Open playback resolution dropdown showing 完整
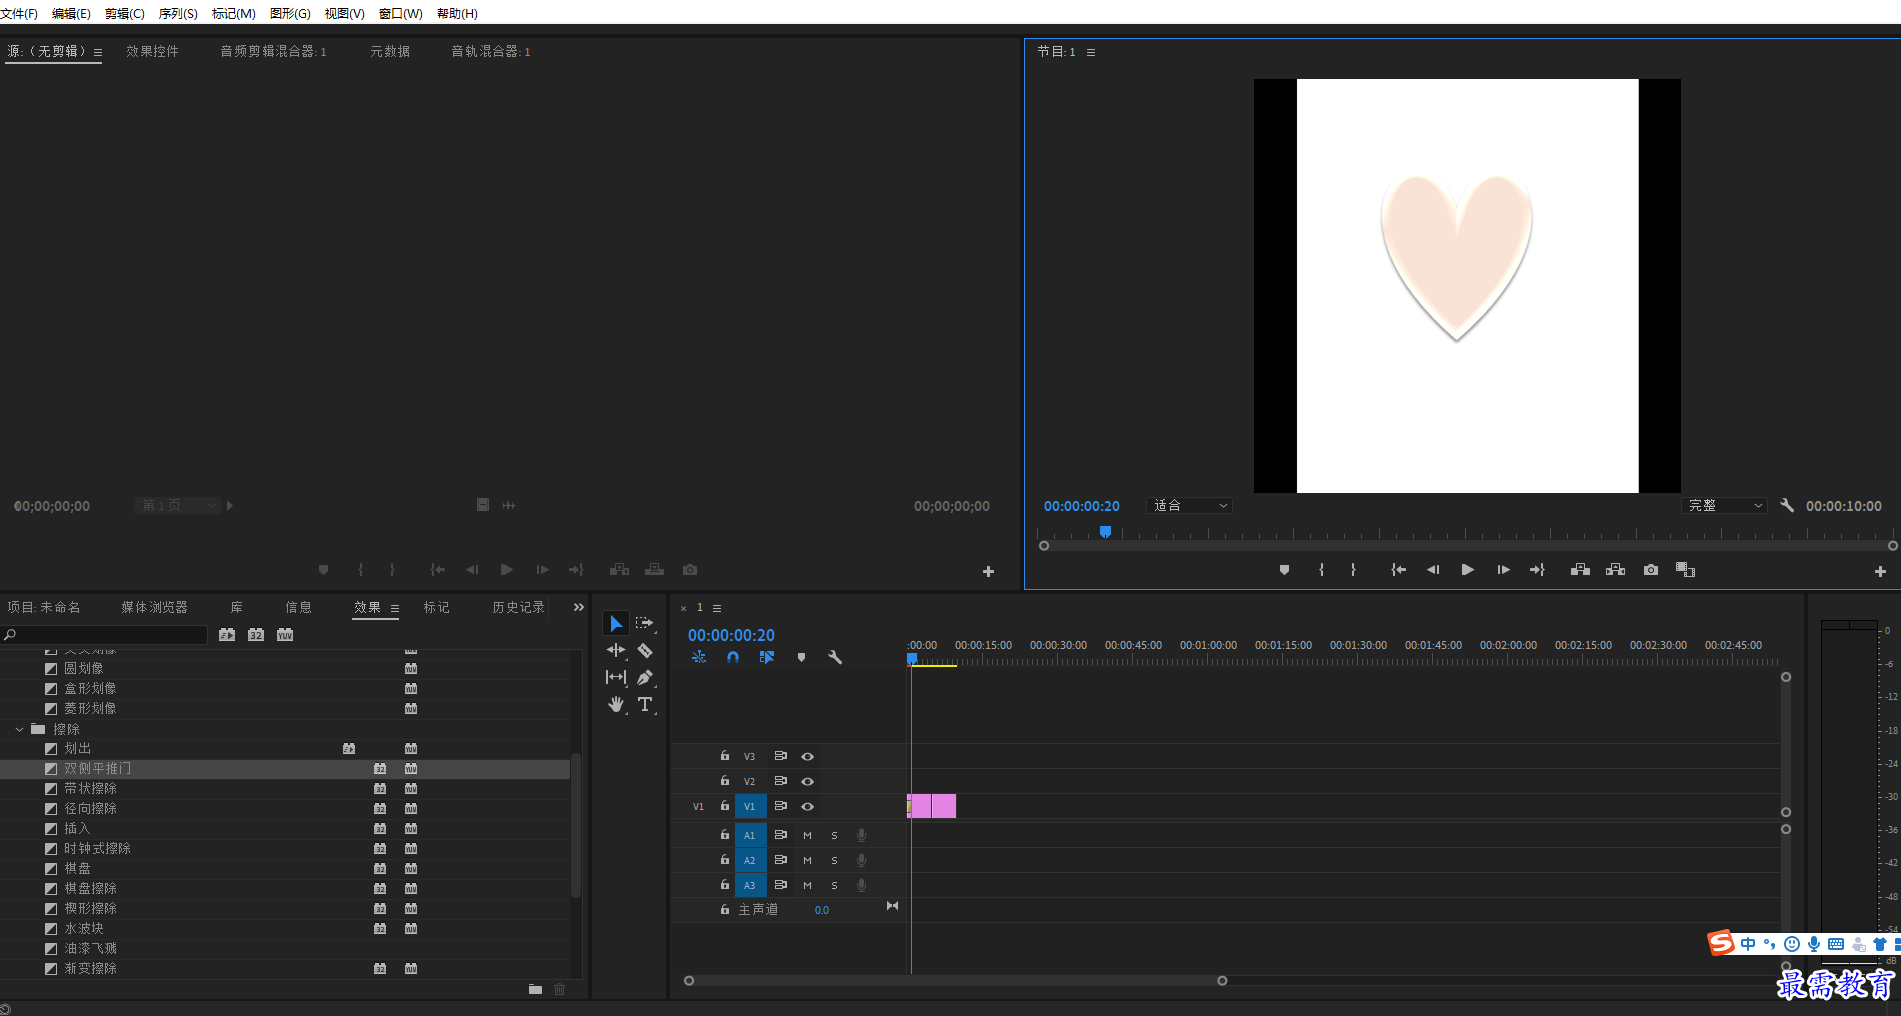1901x1016 pixels. tap(1724, 506)
